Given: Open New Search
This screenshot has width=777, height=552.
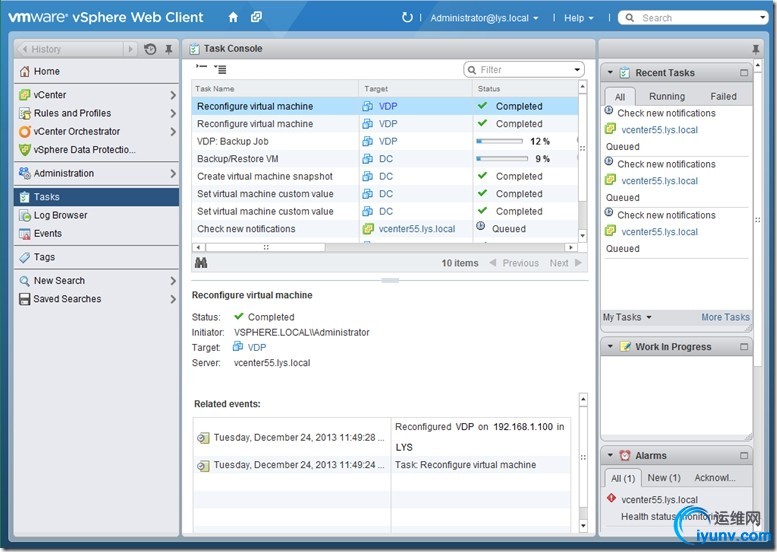Looking at the screenshot, I should pos(96,280).
